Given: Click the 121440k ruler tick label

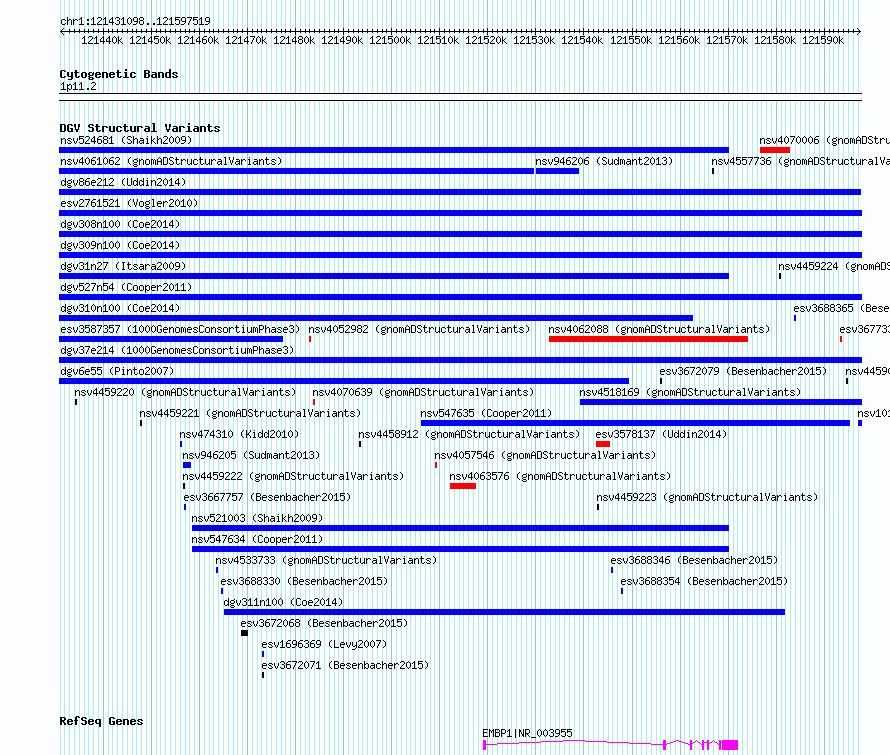Looking at the screenshot, I should tap(102, 40).
